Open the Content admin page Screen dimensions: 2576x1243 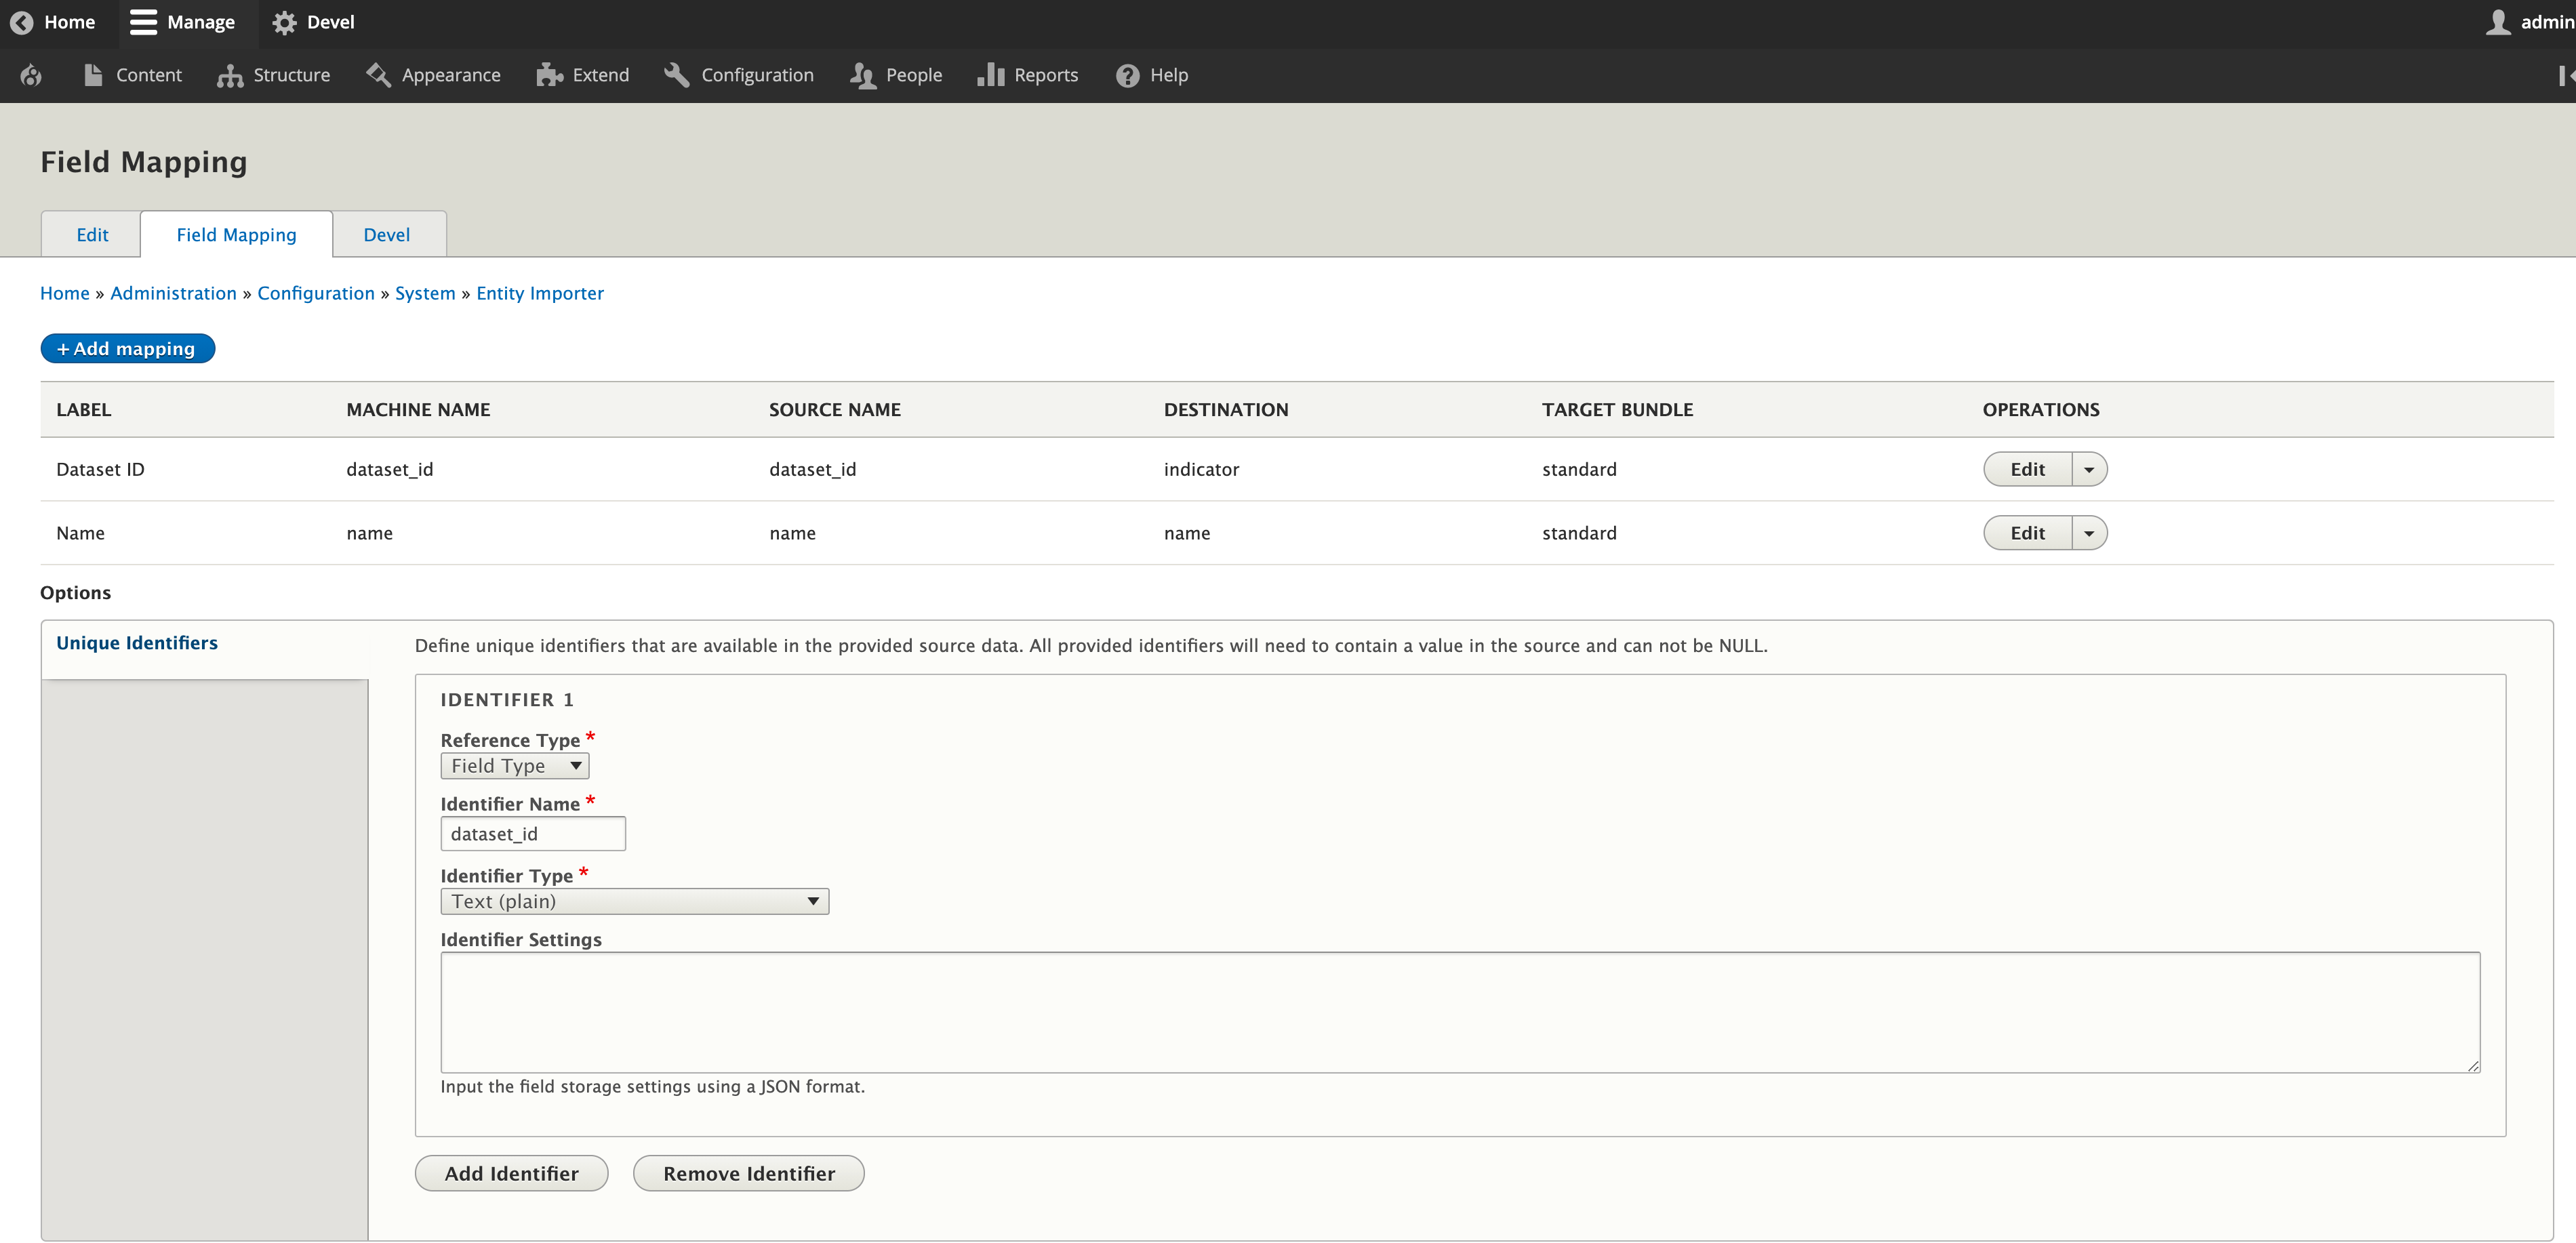point(148,75)
